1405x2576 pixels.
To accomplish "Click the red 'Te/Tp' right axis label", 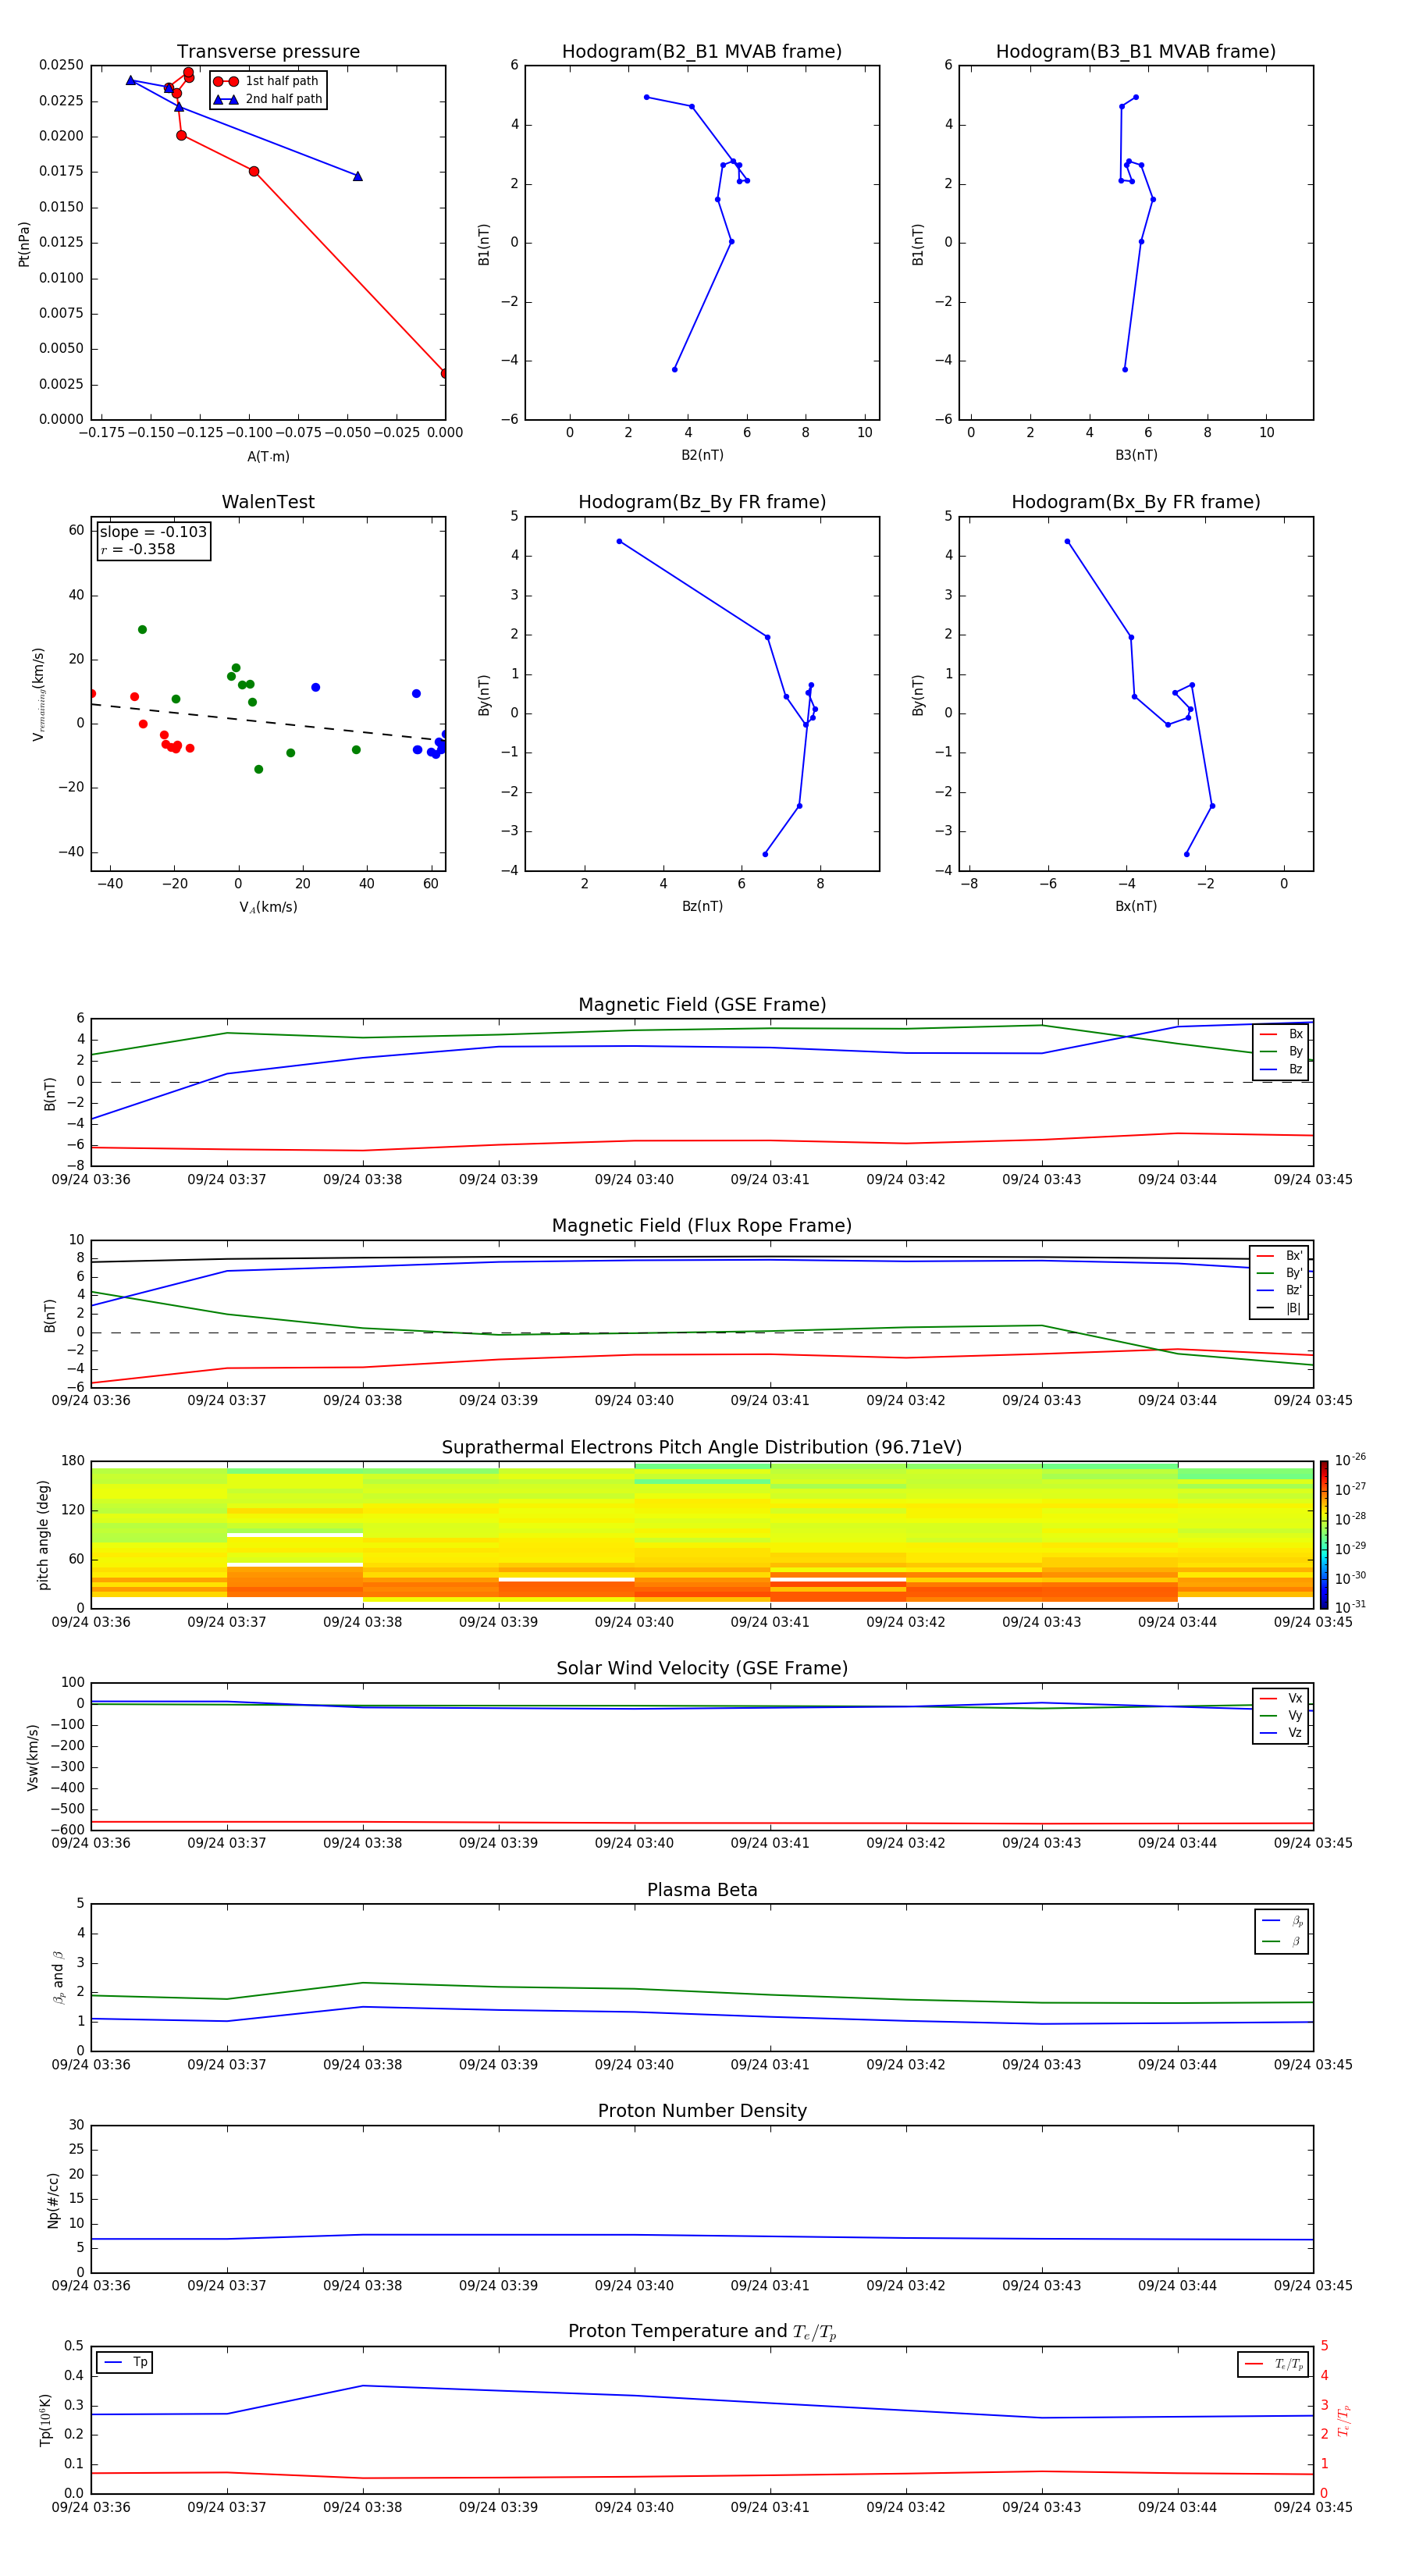I will point(1343,2420).
